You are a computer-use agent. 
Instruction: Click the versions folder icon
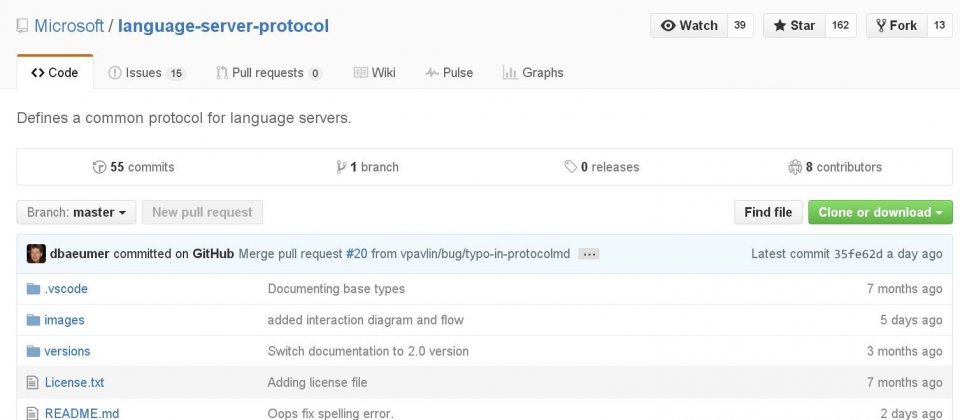[33, 351]
